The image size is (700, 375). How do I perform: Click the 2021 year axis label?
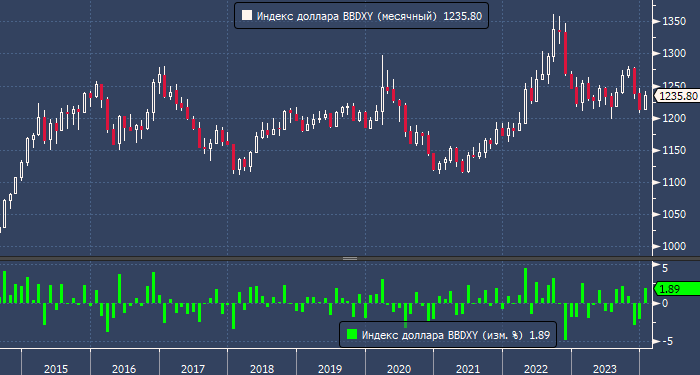click(467, 369)
